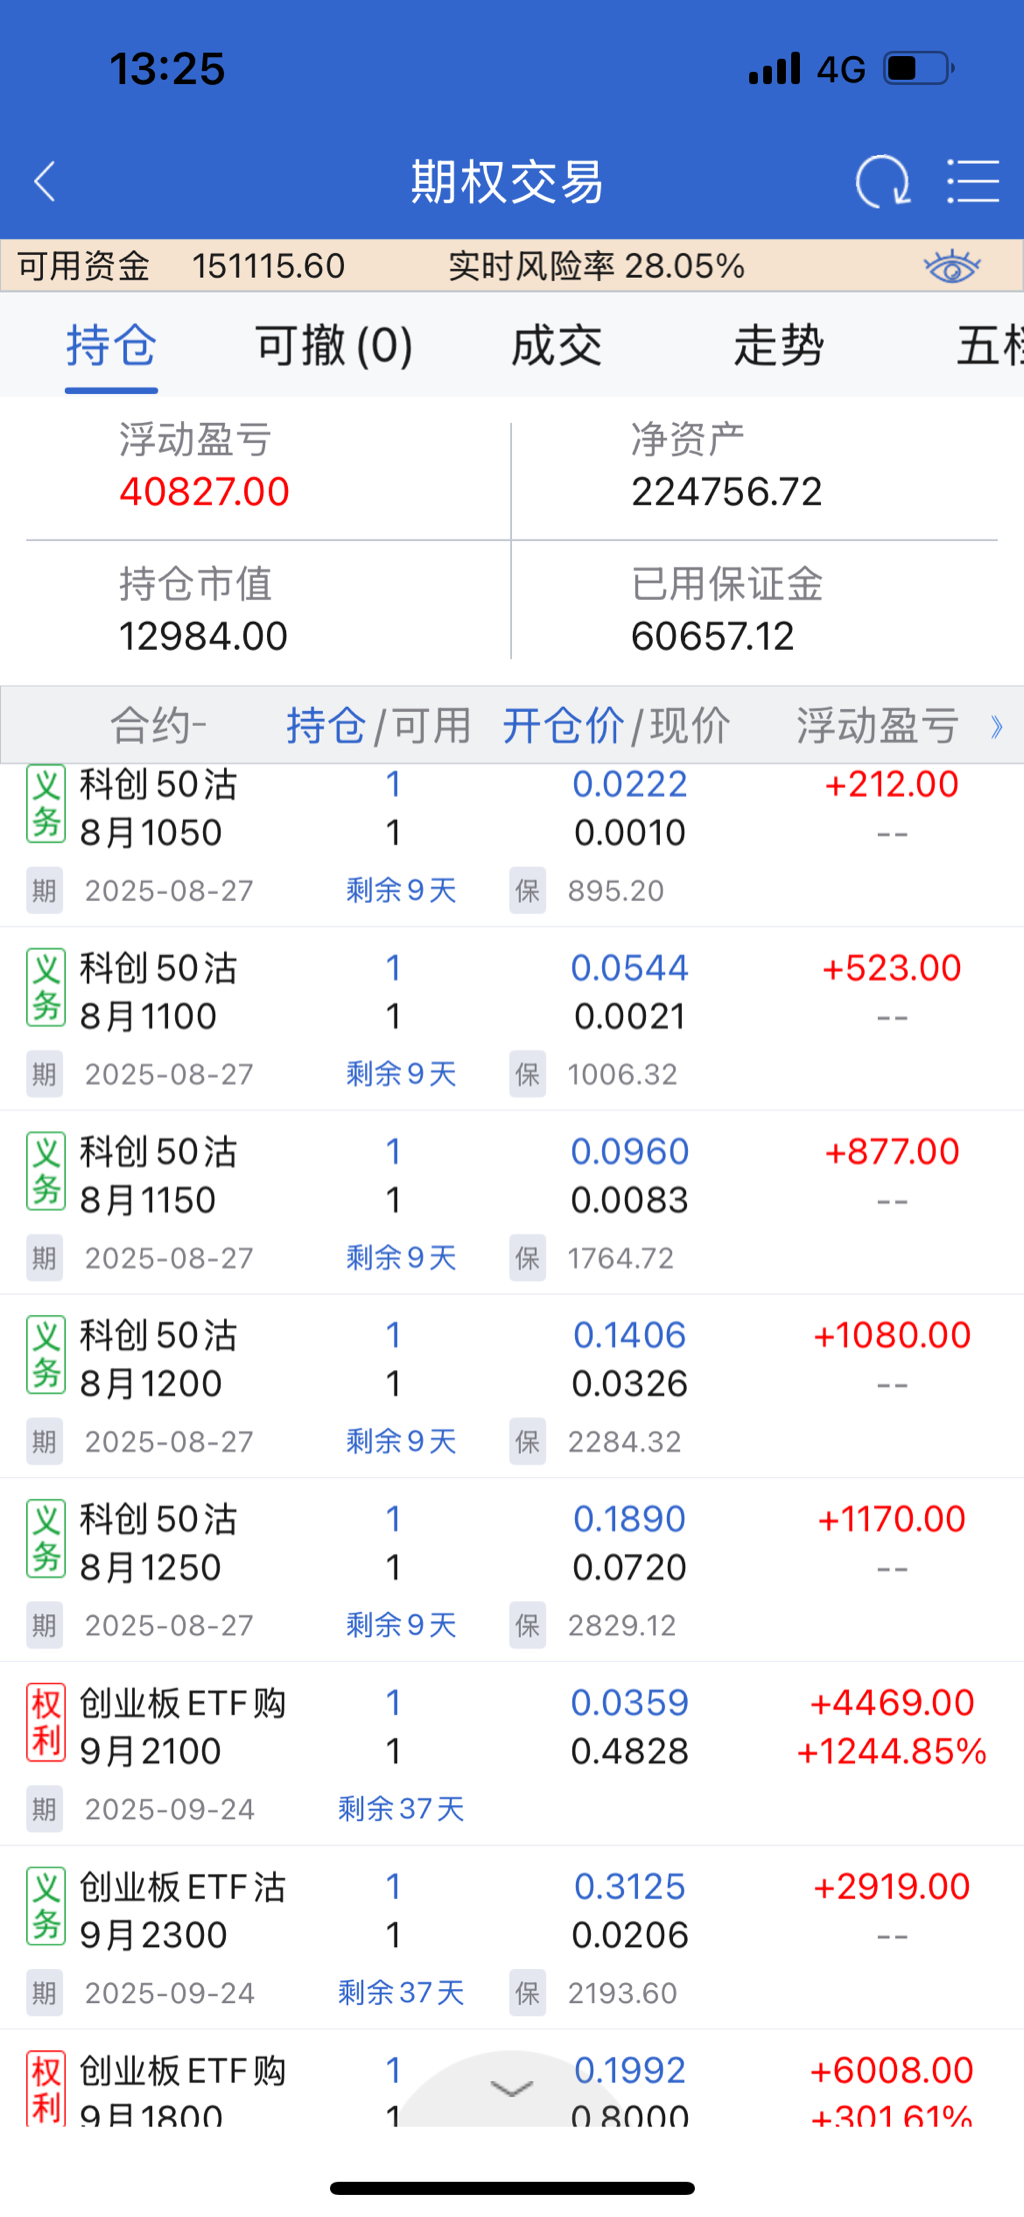Image resolution: width=1024 pixels, height=2217 pixels.
Task: Collapse panel using bottom down-chevron handle
Action: click(512, 2088)
